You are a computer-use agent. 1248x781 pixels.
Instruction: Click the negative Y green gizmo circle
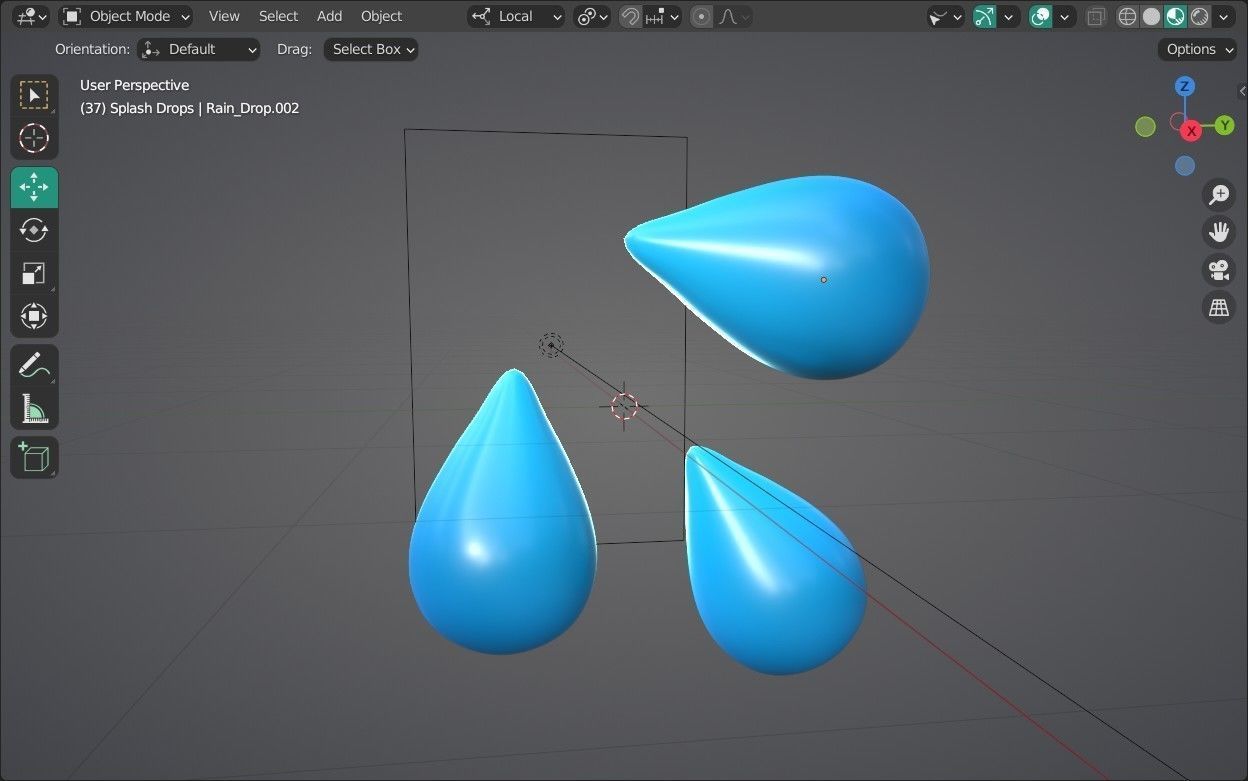(x=1146, y=126)
